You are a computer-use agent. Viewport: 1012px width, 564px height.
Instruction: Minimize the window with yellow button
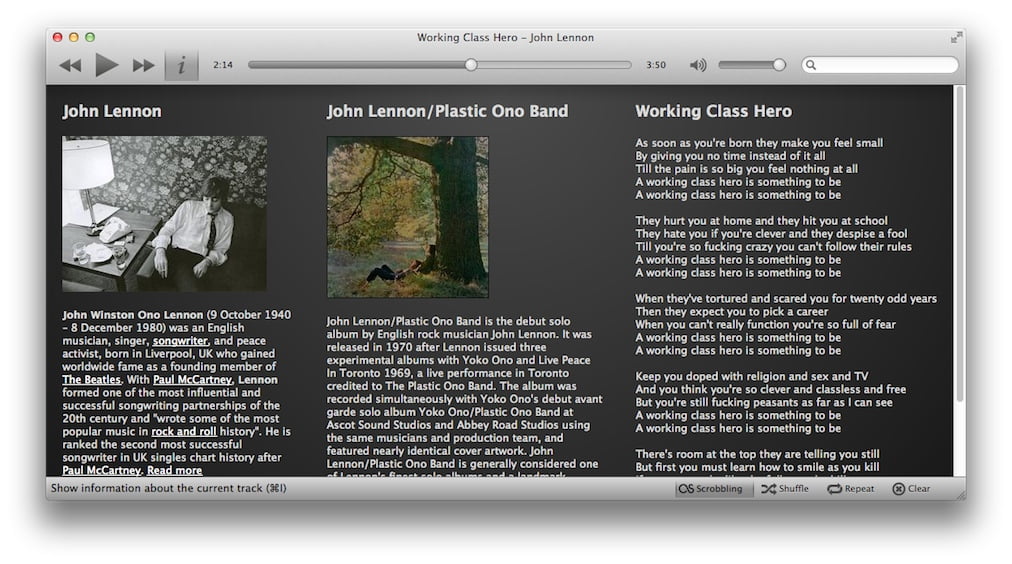point(74,37)
